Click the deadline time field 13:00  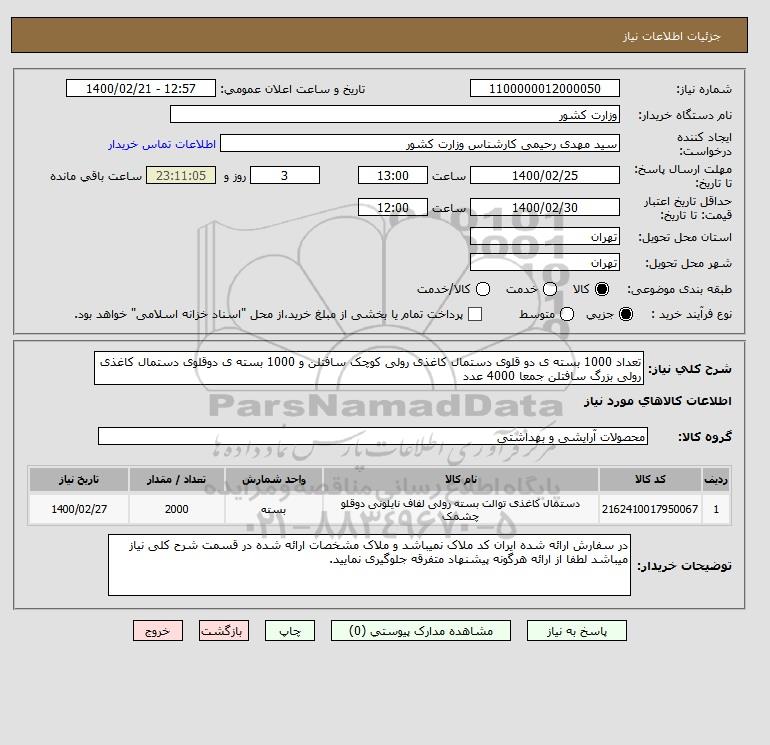(x=393, y=175)
